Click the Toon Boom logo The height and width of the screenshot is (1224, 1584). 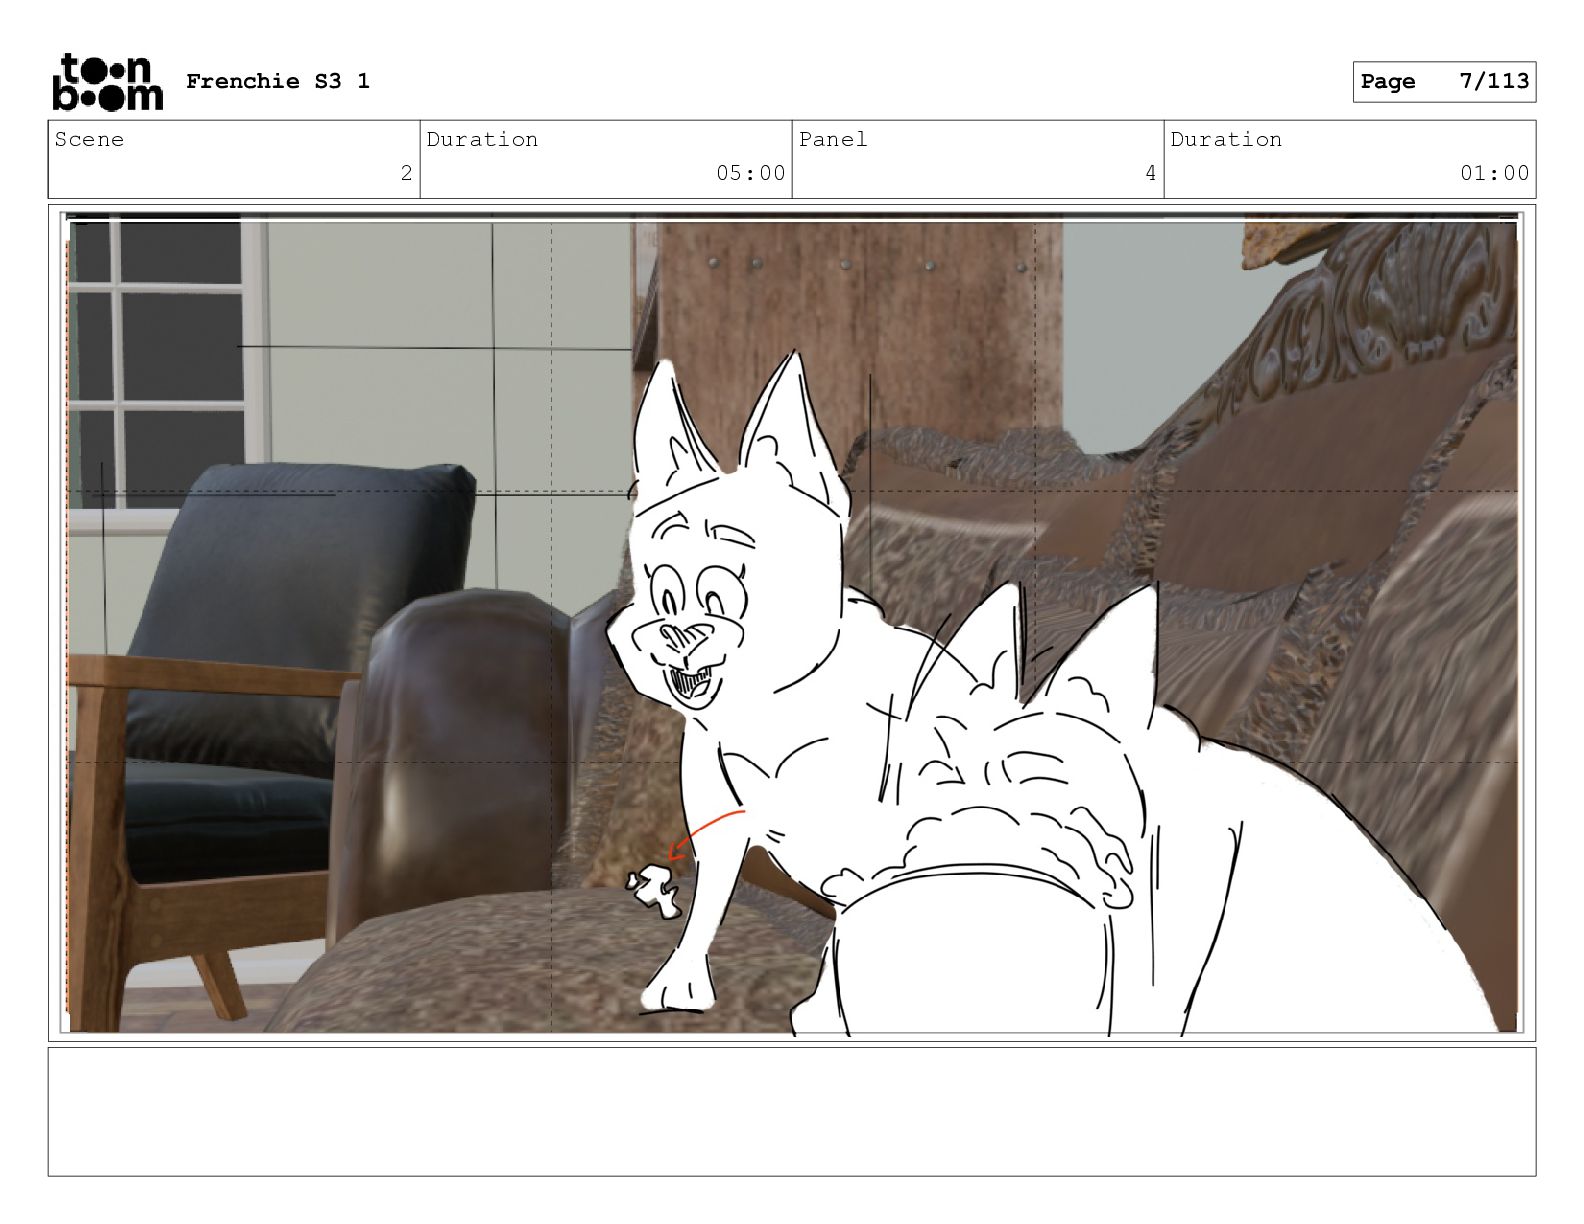[107, 81]
